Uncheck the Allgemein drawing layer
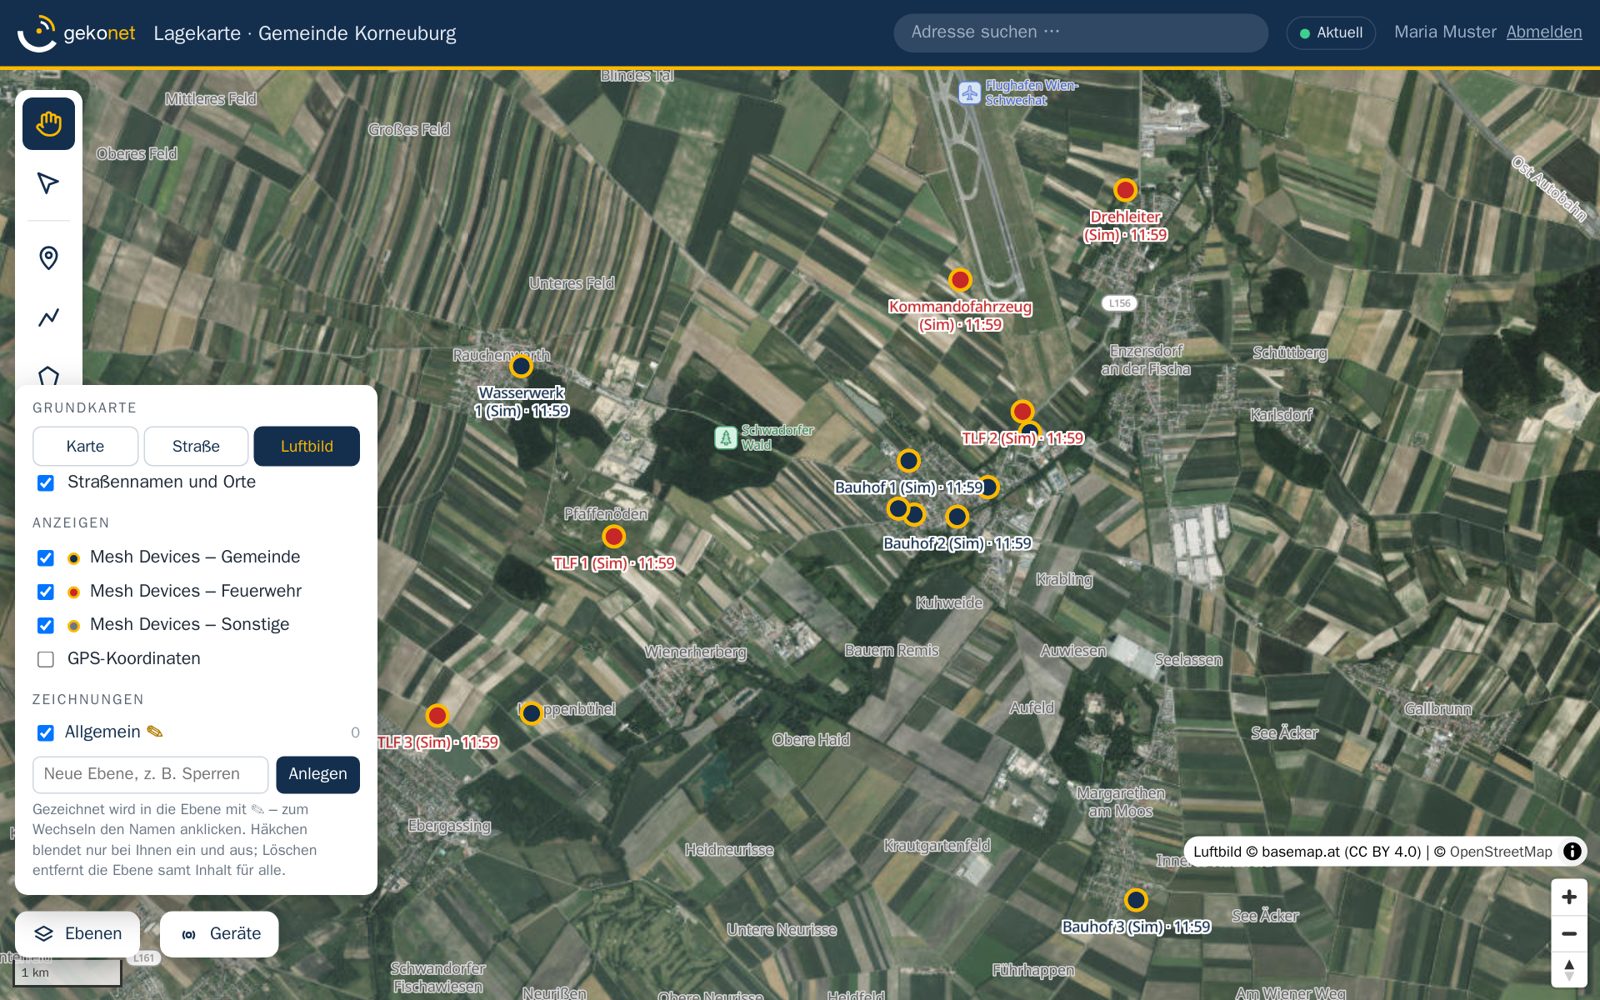Viewport: 1600px width, 1000px height. tap(45, 733)
